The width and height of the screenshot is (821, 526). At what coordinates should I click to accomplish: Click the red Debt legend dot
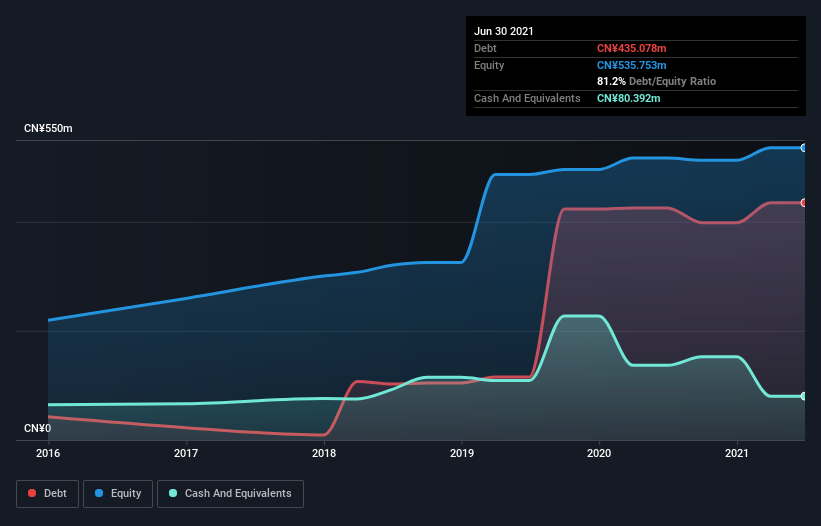pyautogui.click(x=32, y=493)
